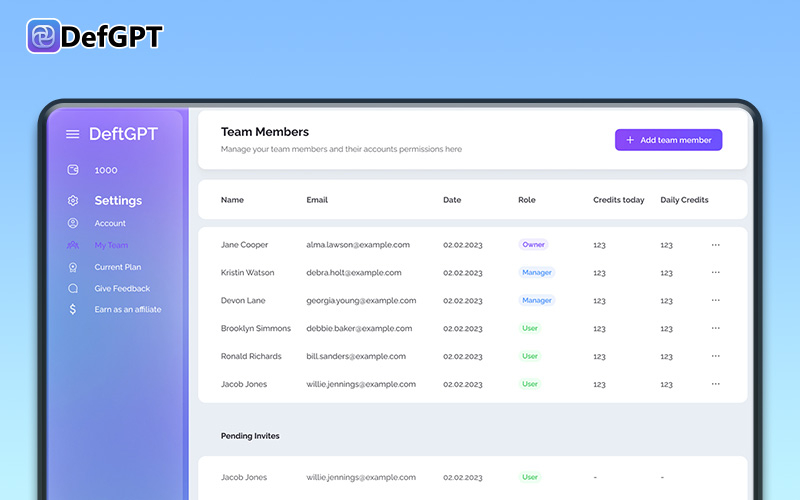Viewport: 800px width, 500px height.
Task: Click the Team Members heading
Action: (265, 132)
